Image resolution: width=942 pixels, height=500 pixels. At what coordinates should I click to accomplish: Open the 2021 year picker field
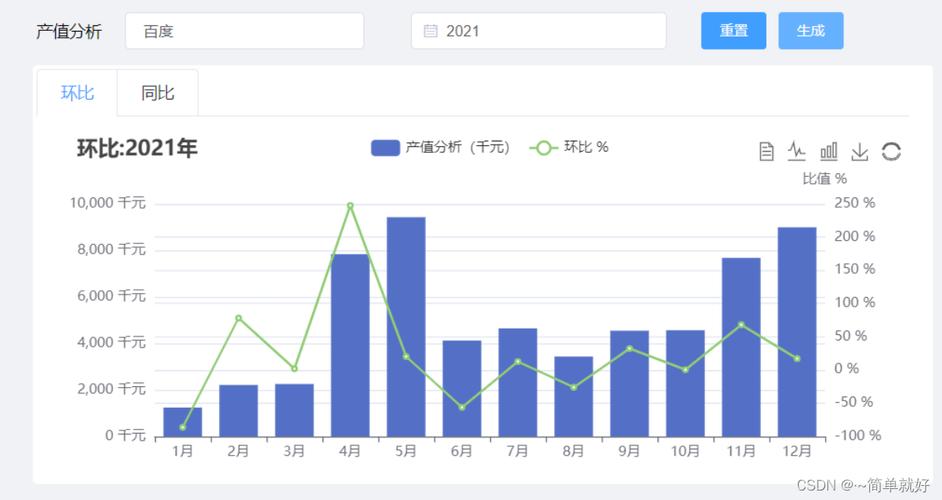pyautogui.click(x=538, y=31)
